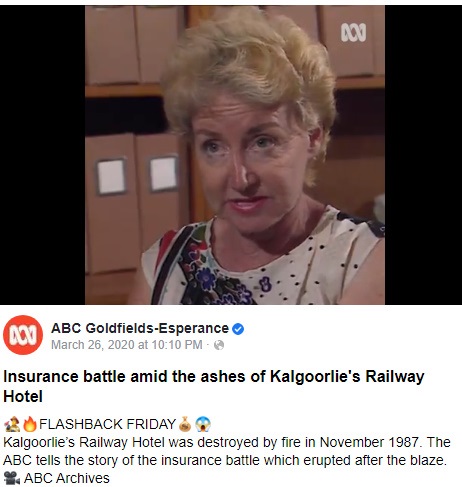Select the ABC Archives credit text
The width and height of the screenshot is (462, 487).
click(x=67, y=478)
